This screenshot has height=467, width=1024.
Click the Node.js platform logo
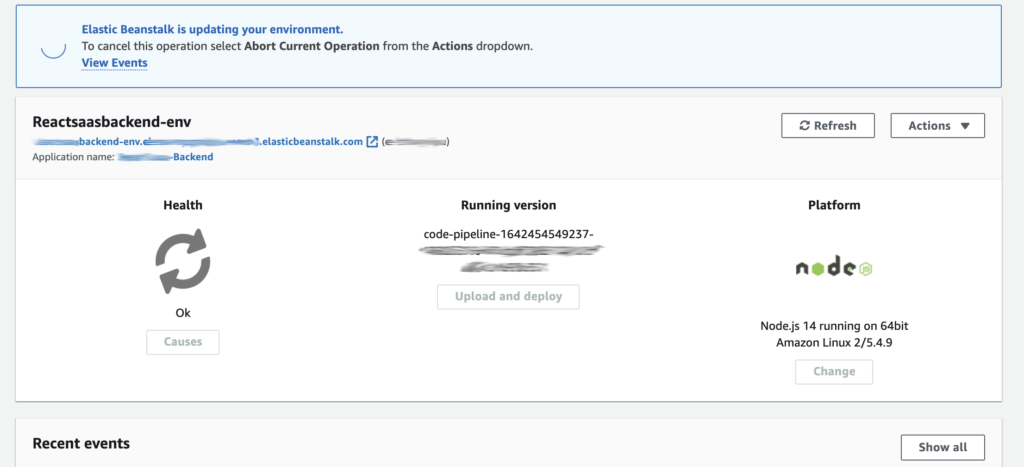834,268
